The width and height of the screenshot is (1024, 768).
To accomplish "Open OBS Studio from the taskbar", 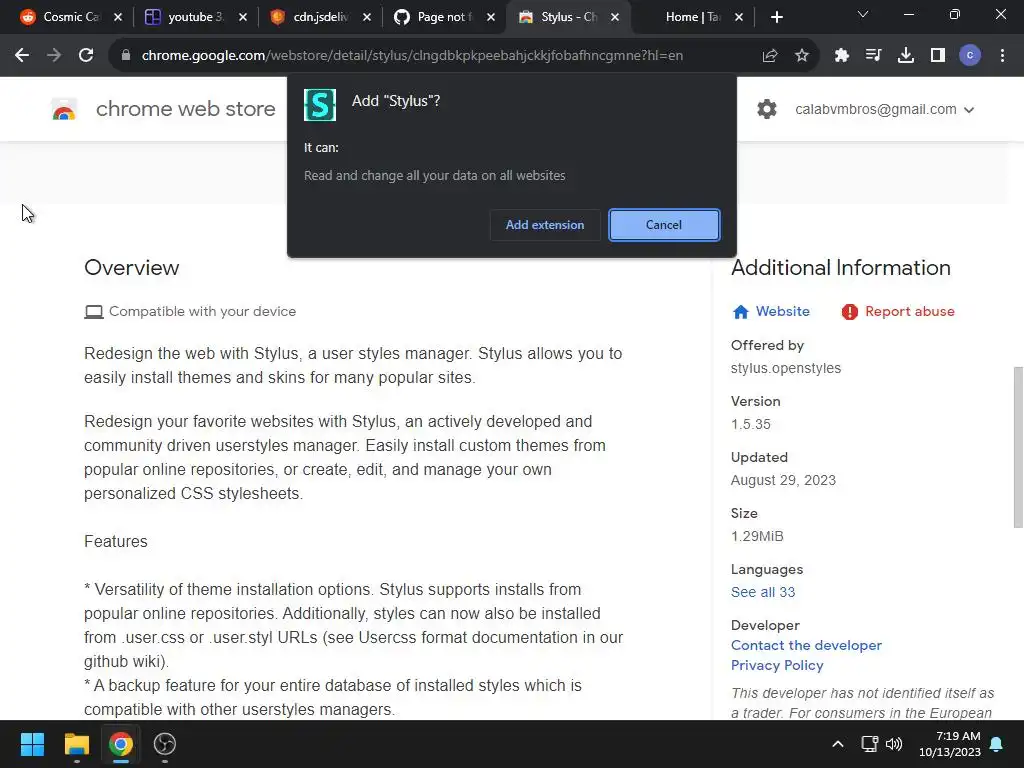I will click(x=165, y=744).
